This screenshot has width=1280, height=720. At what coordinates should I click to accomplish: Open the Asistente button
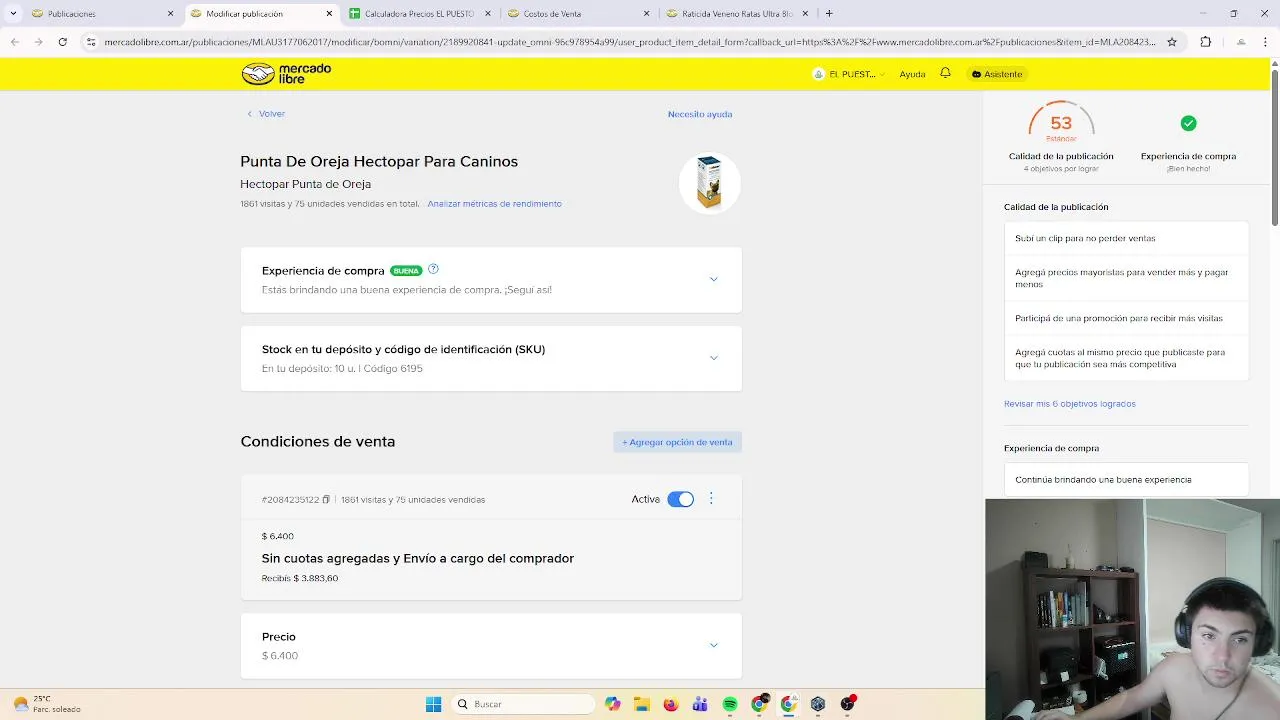tap(997, 74)
